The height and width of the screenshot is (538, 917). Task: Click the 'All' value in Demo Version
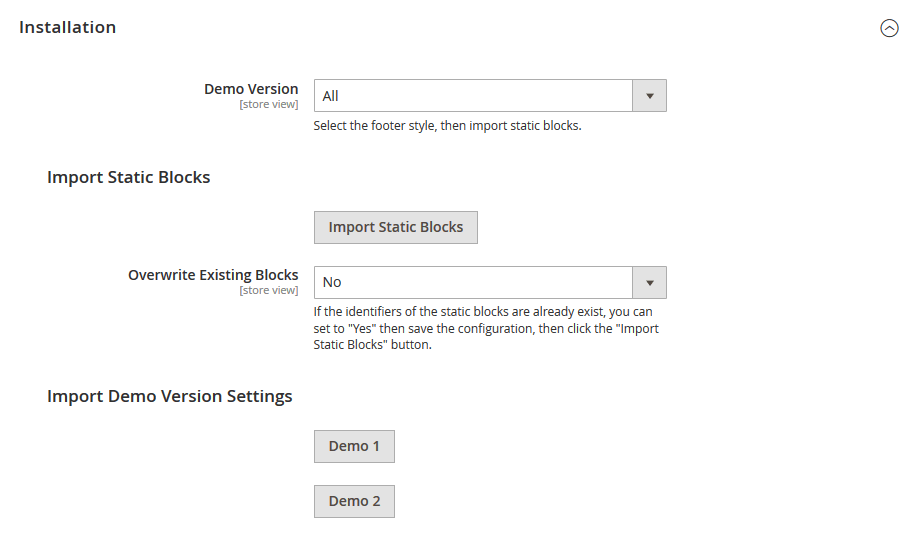331,96
